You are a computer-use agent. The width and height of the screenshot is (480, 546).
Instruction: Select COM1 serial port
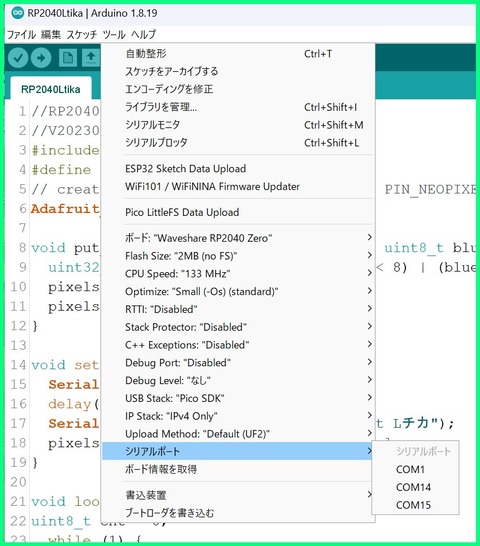(x=416, y=469)
